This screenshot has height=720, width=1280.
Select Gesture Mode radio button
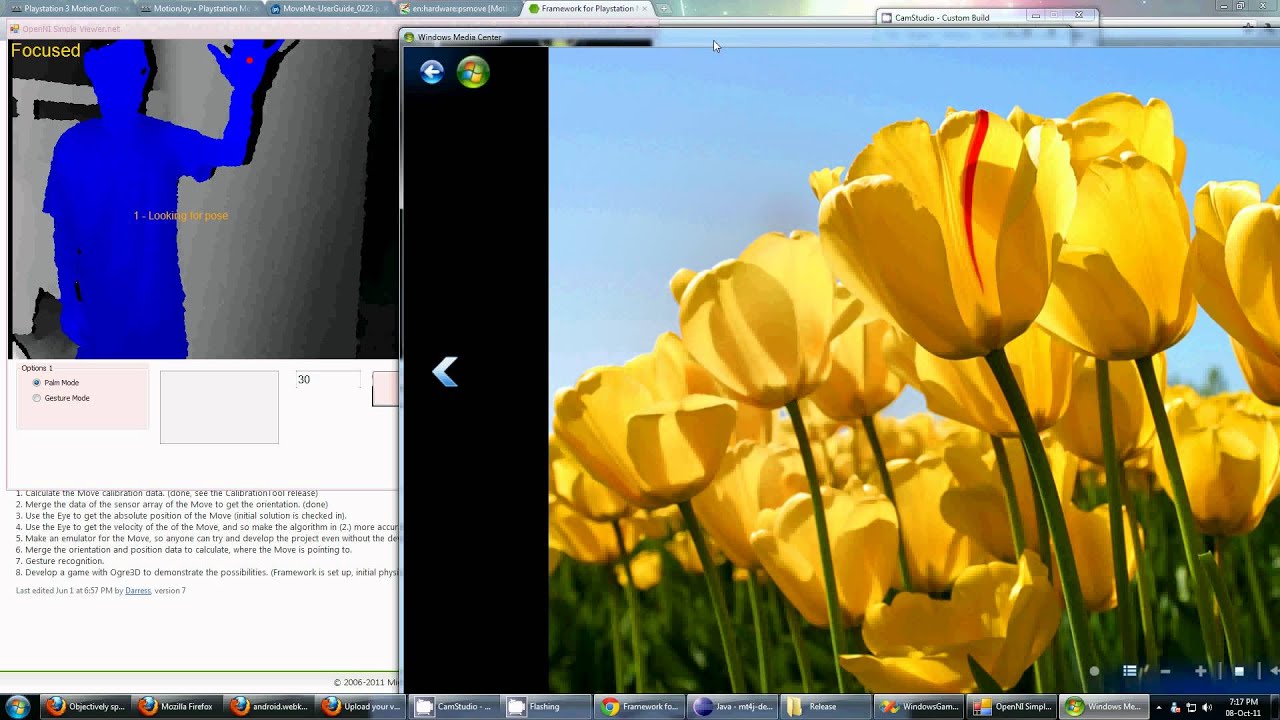click(x=37, y=398)
